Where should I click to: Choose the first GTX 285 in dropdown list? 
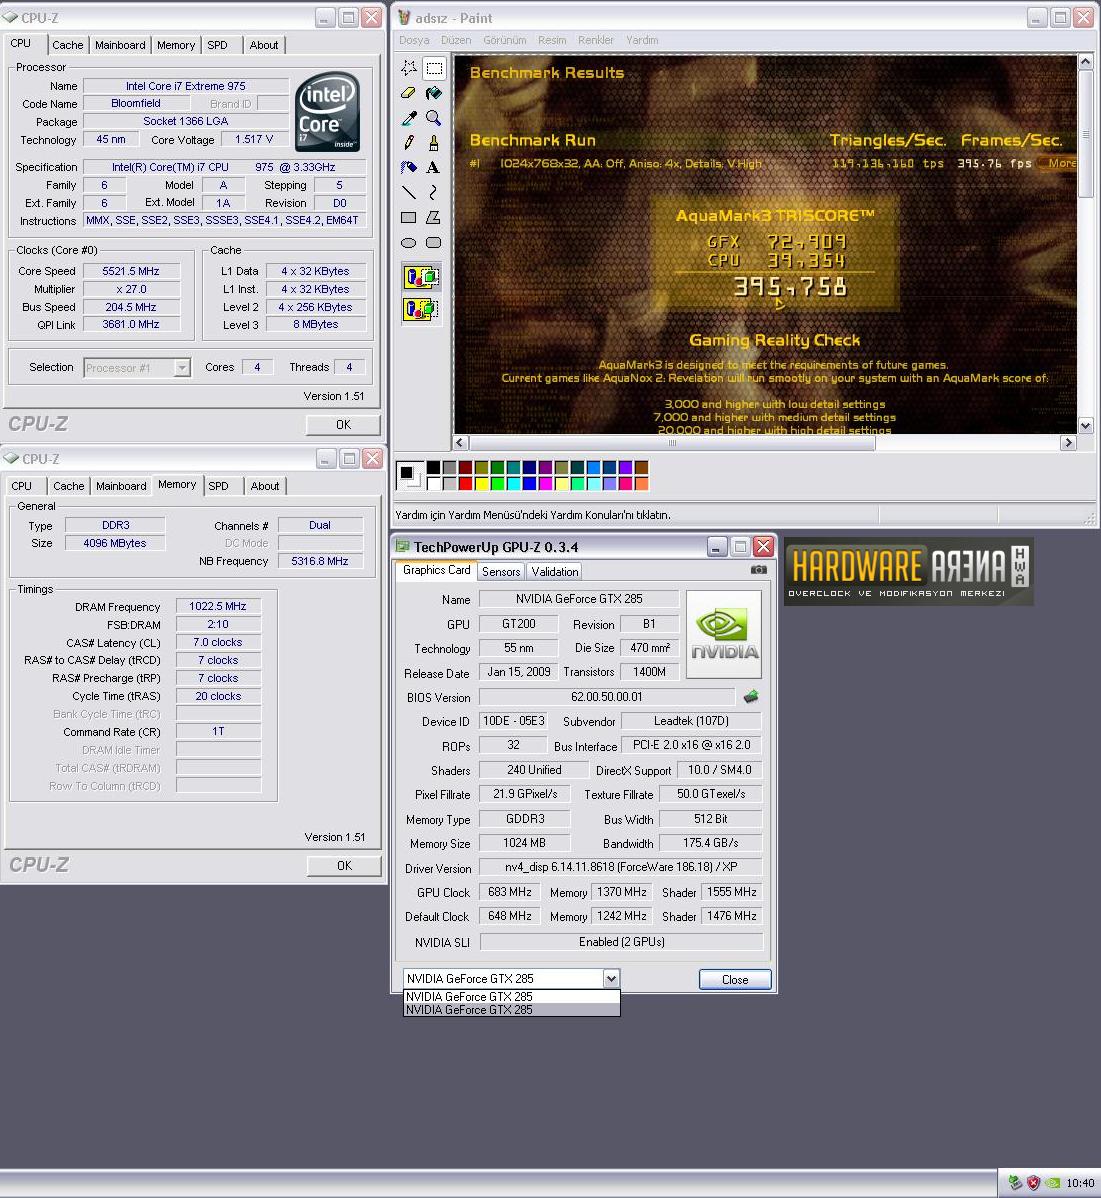pyautogui.click(x=511, y=996)
